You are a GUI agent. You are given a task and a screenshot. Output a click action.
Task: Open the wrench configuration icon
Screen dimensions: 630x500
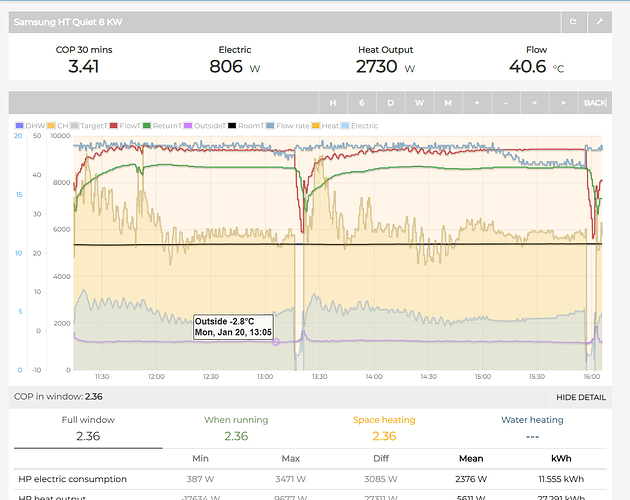point(600,20)
